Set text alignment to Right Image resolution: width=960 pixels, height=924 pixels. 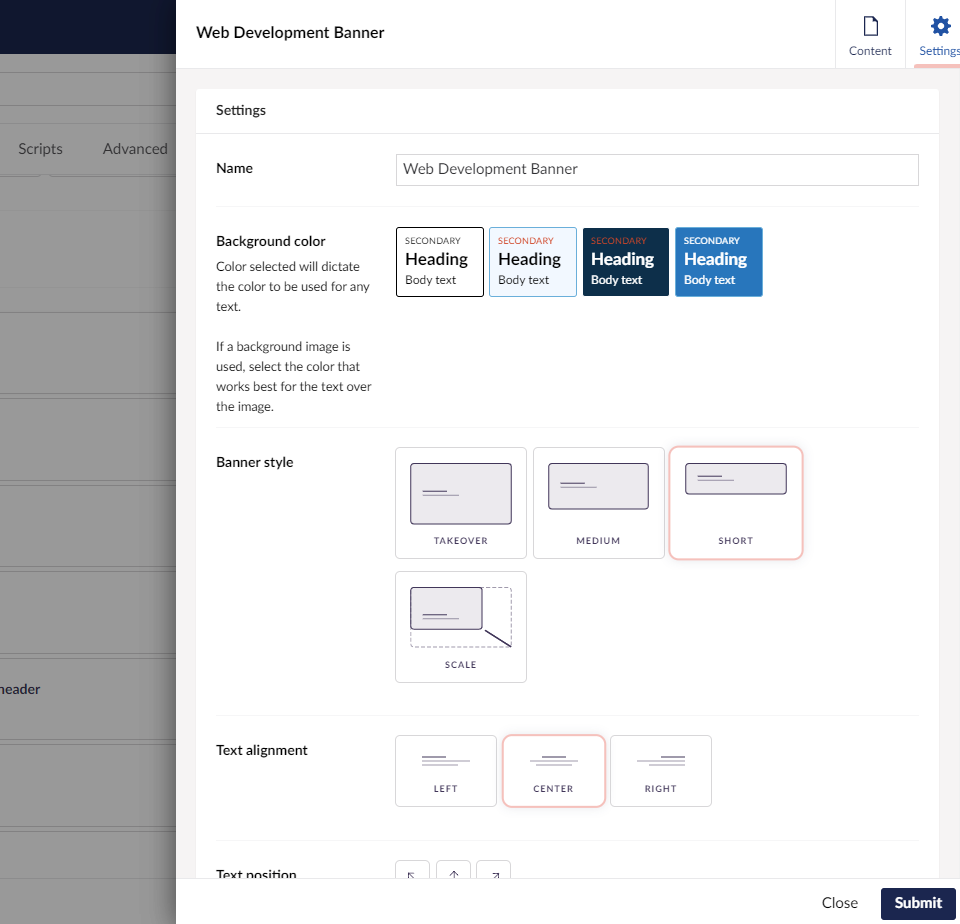pyautogui.click(x=660, y=770)
